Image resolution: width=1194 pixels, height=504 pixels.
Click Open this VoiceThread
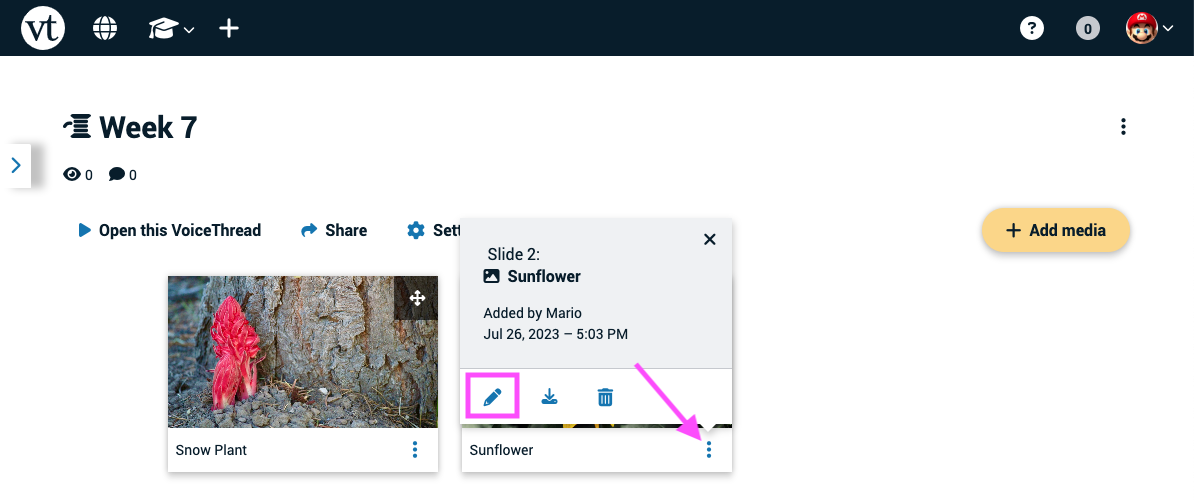pos(169,230)
